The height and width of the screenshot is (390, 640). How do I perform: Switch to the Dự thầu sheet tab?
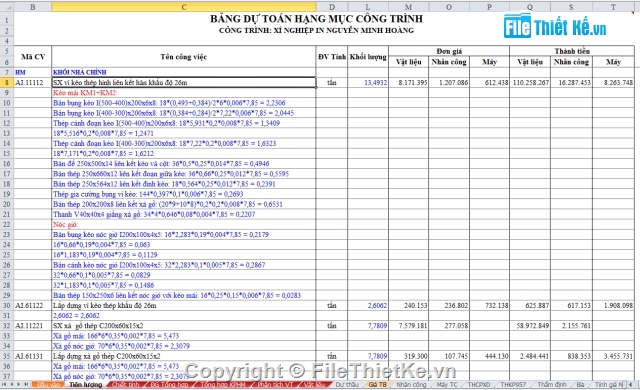pos(347,384)
